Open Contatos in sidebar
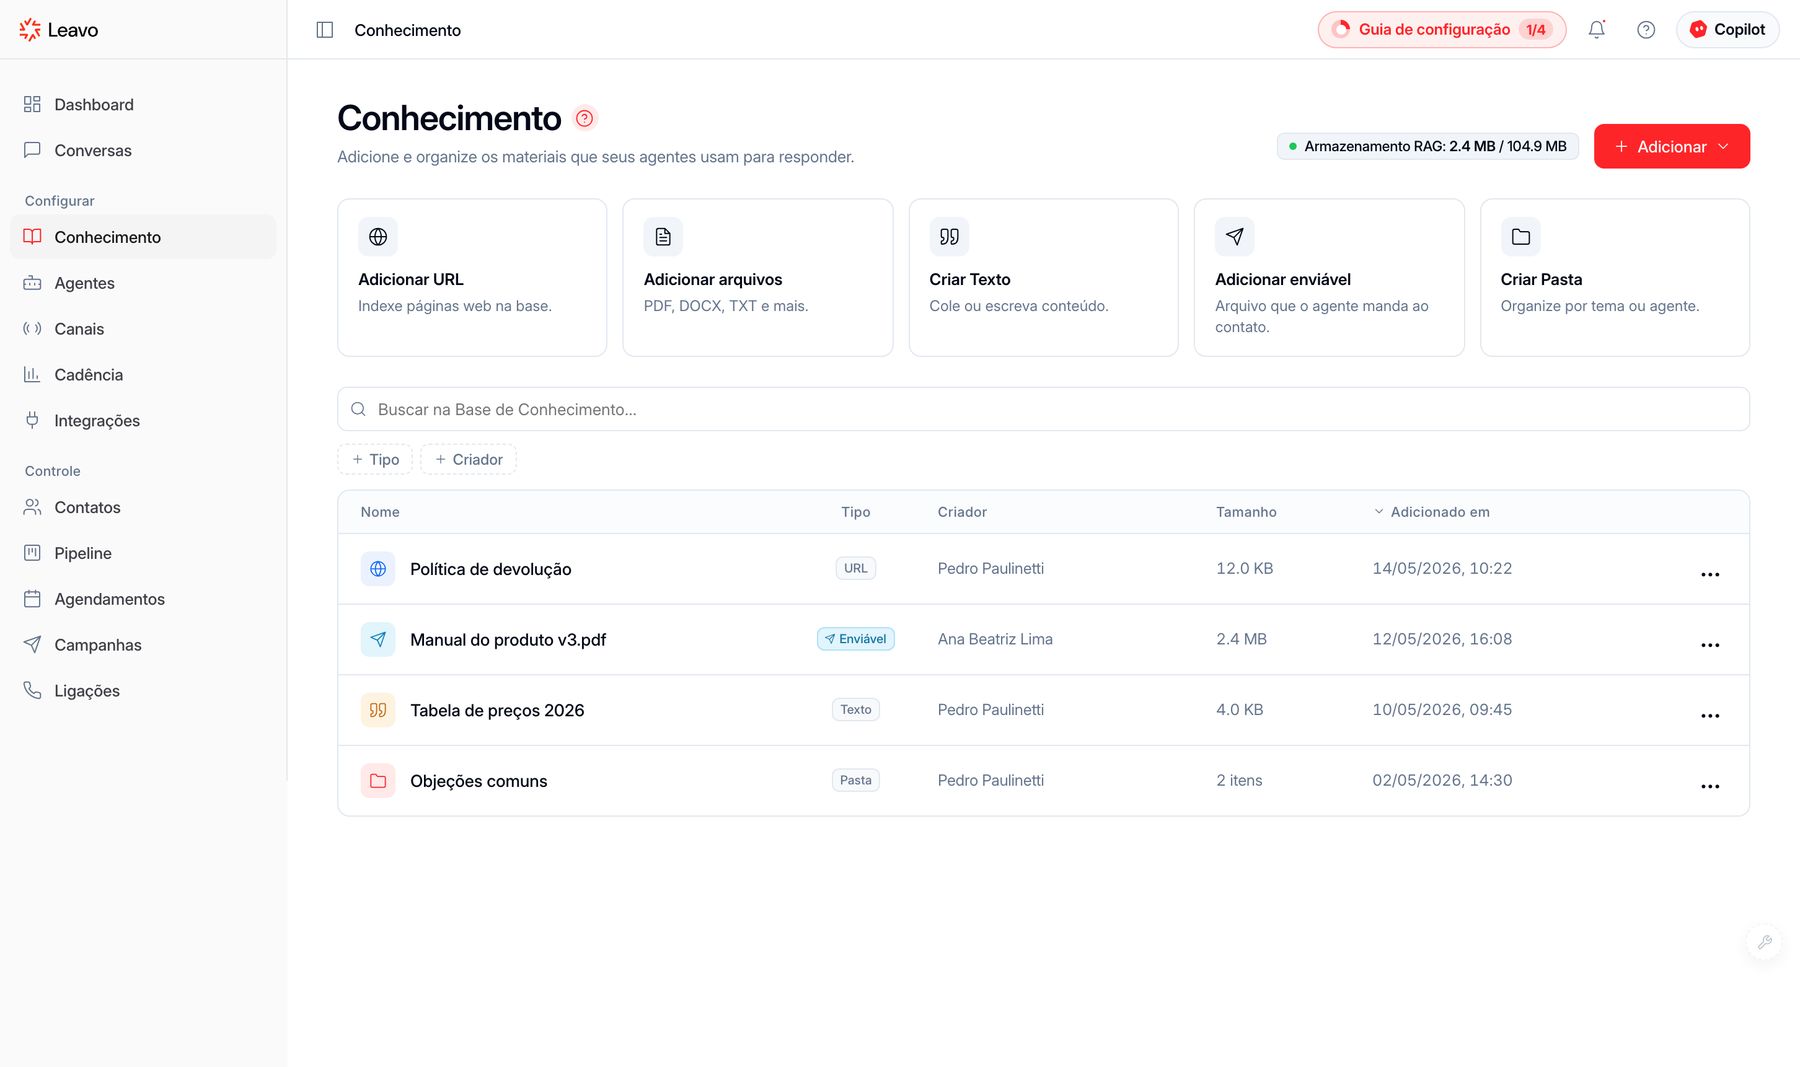The height and width of the screenshot is (1067, 1800). (143, 507)
